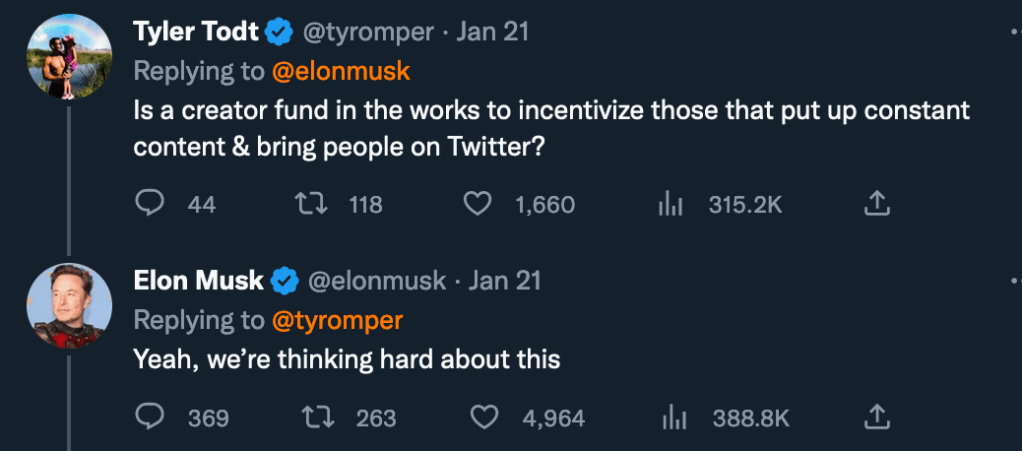View analytics for Tyler Todt's tweet

669,204
